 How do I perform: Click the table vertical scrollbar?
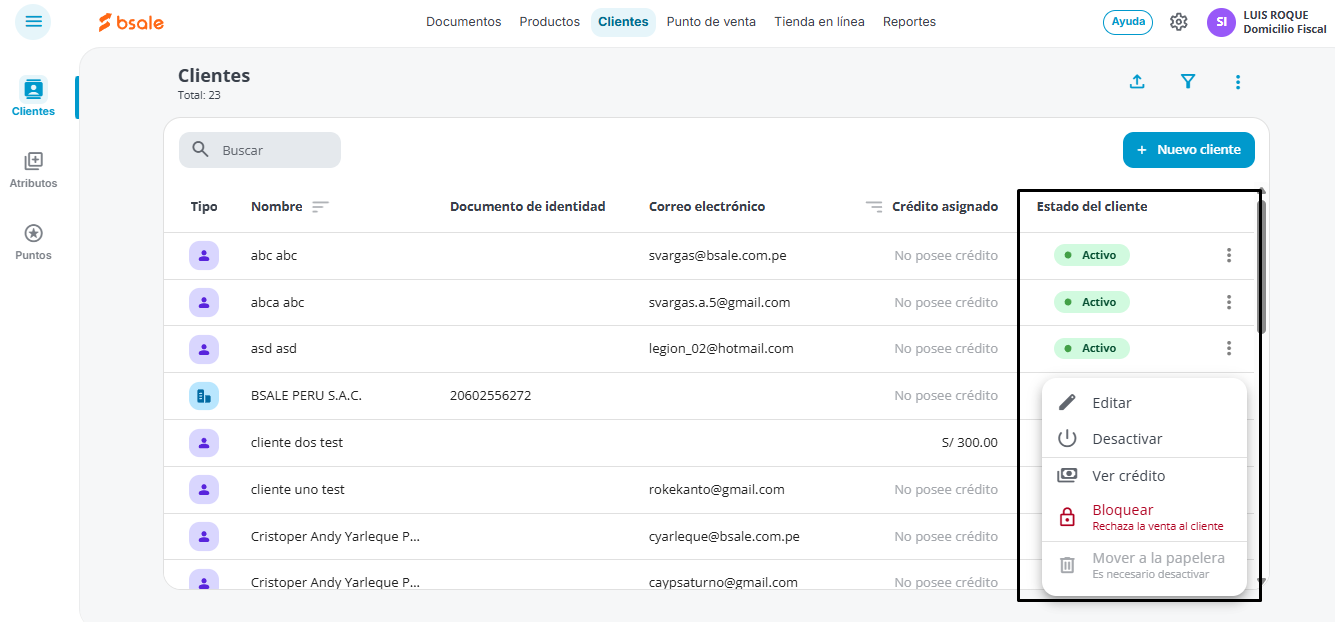1262,266
